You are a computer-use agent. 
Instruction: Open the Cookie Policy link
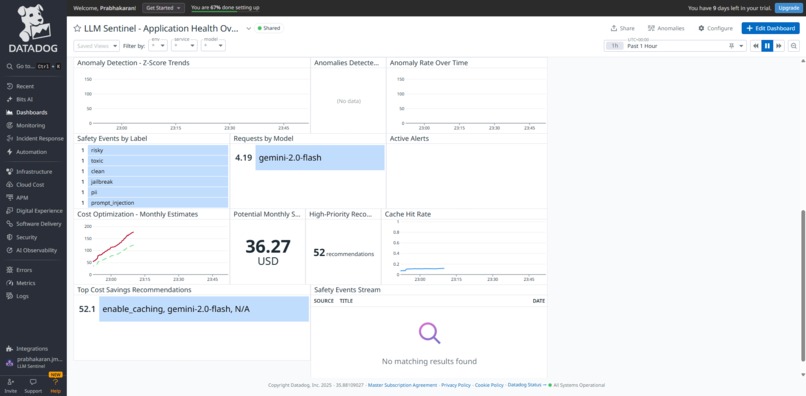(489, 385)
